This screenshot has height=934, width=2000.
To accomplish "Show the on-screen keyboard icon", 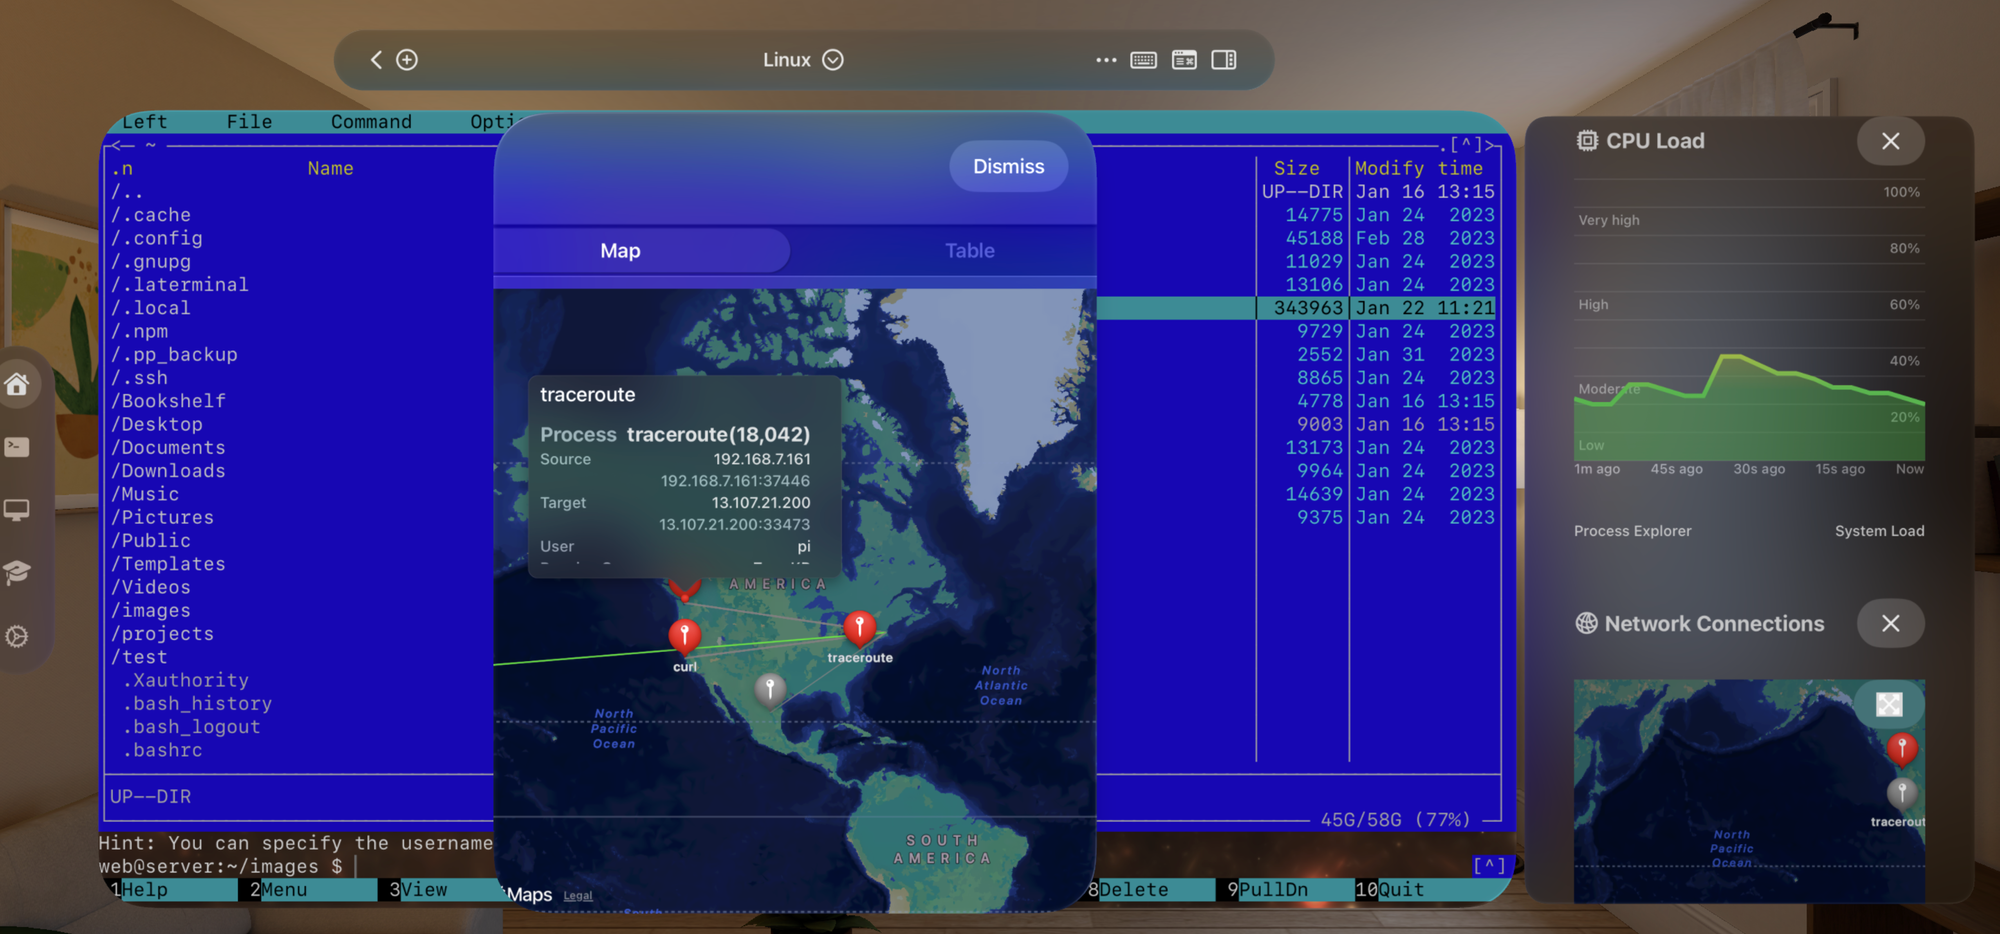I will pos(1144,60).
